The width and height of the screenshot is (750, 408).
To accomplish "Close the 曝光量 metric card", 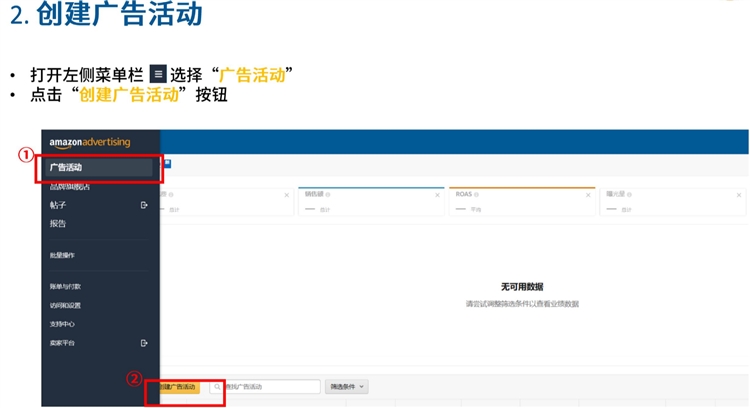I will [739, 195].
